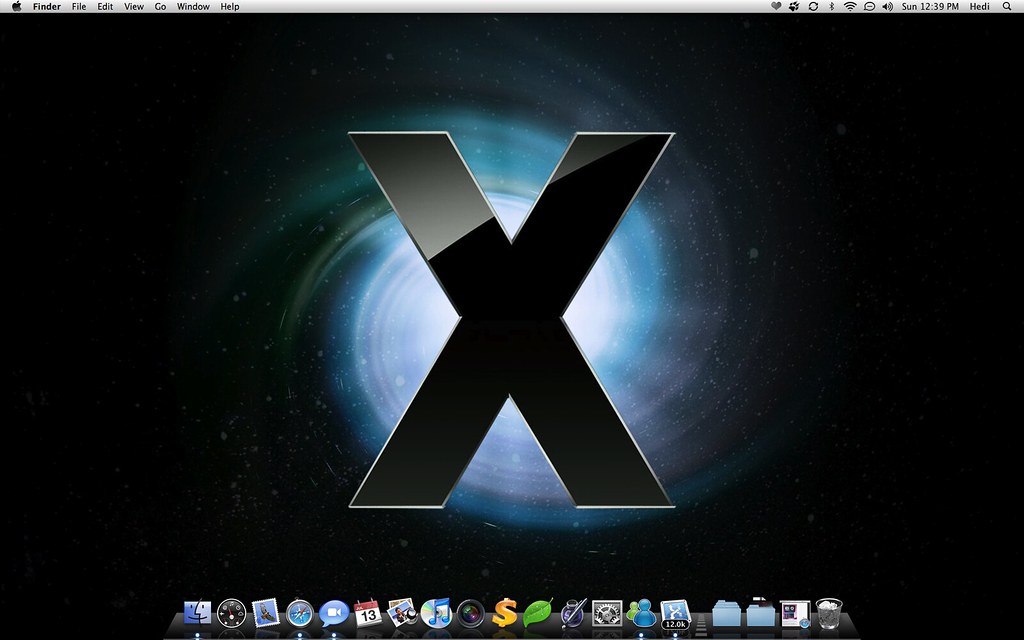This screenshot has width=1024, height=640.
Task: Click the heart menu bar icon
Action: [776, 7]
